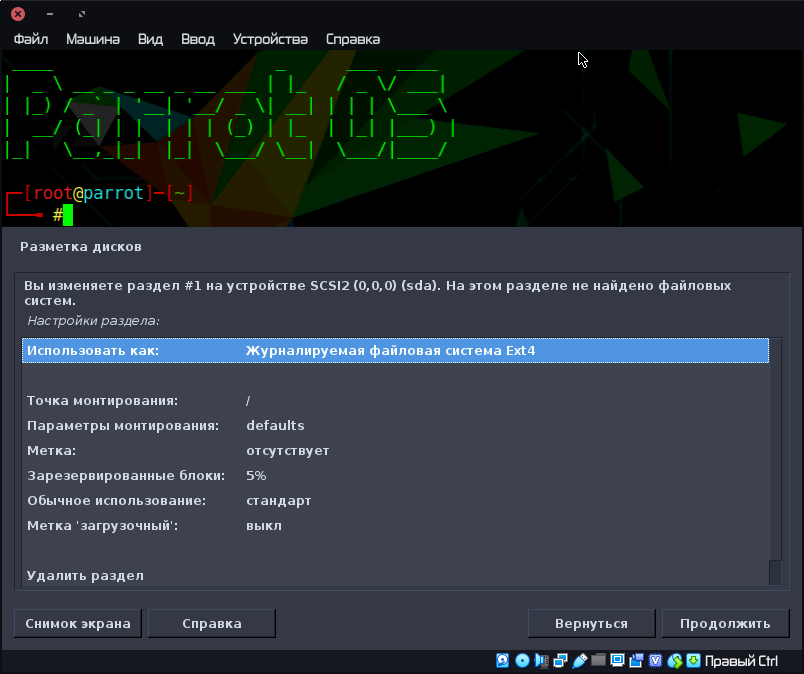Select the 'Зарезервированные блоки: 5%' row
Image resolution: width=804 pixels, height=674 pixels.
pos(395,475)
